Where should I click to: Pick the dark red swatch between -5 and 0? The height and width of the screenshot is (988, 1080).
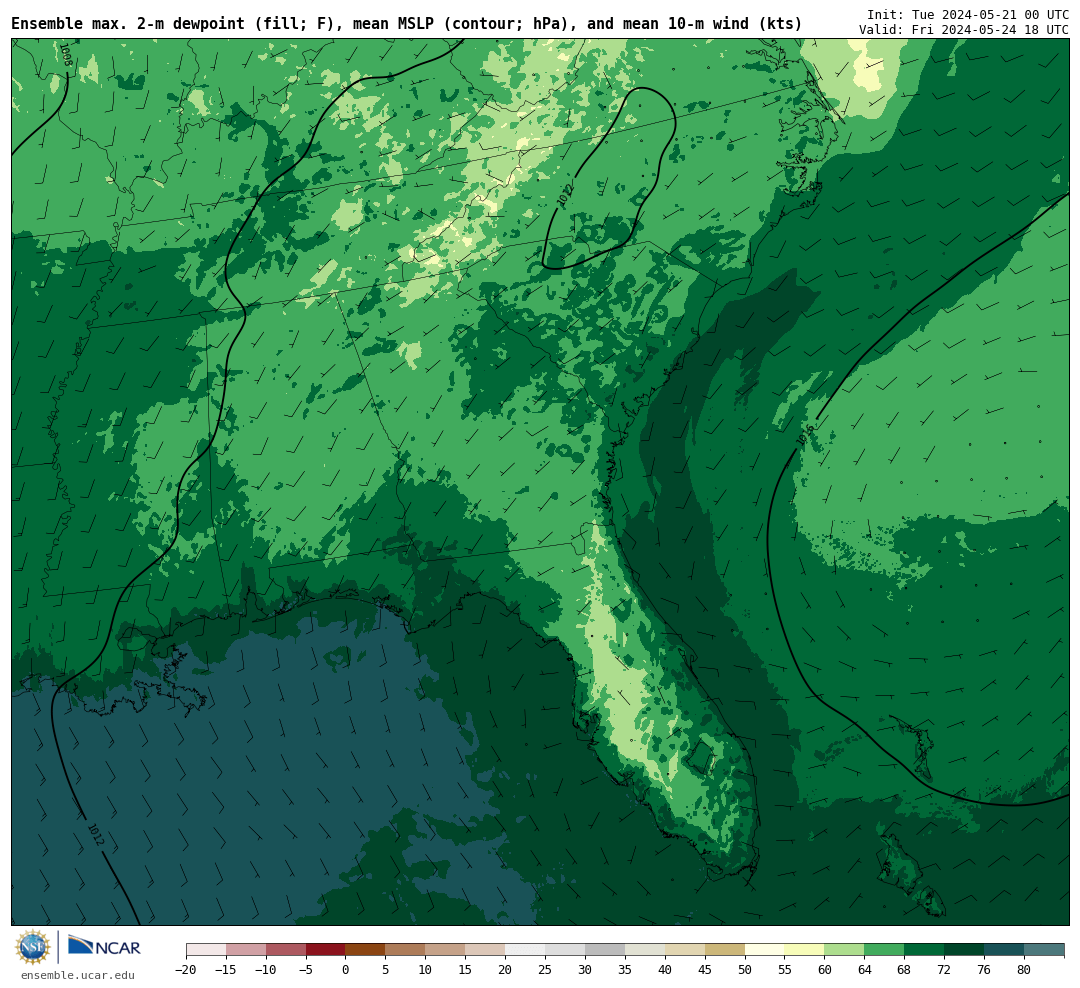pyautogui.click(x=326, y=950)
